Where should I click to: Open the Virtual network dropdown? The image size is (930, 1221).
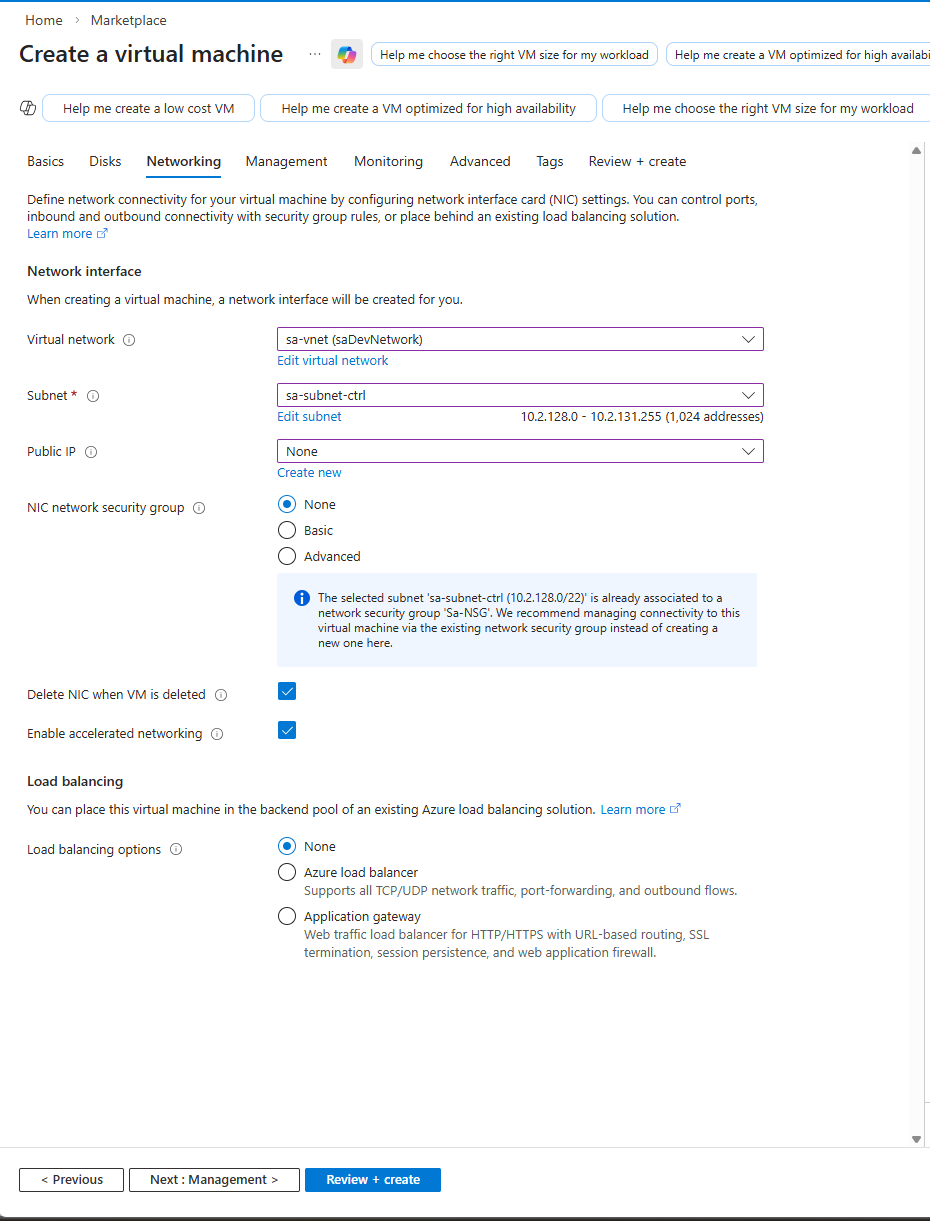click(520, 340)
